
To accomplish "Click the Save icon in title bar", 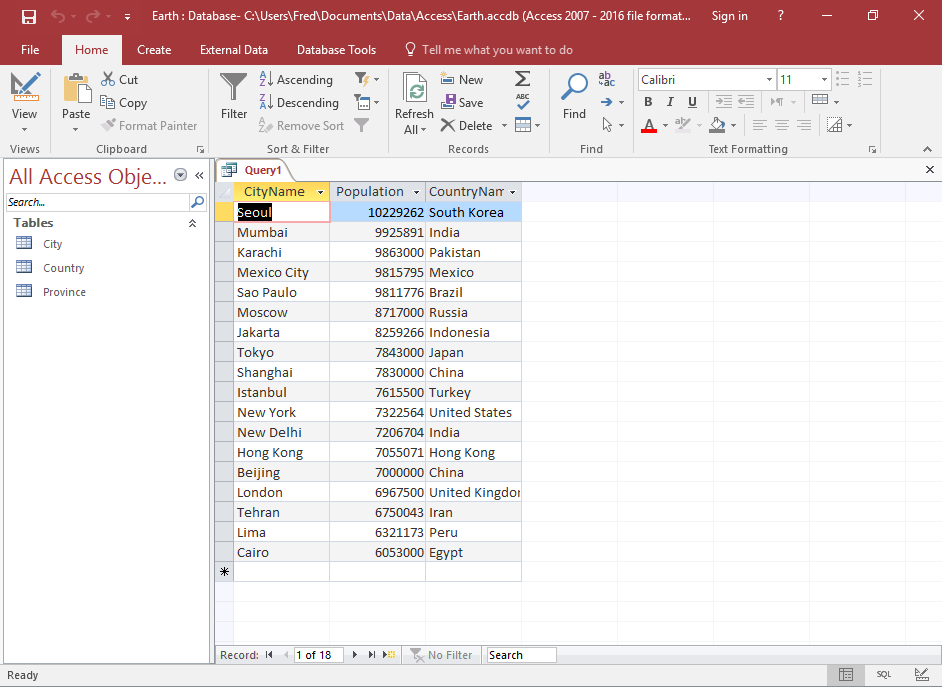I will (x=29, y=16).
